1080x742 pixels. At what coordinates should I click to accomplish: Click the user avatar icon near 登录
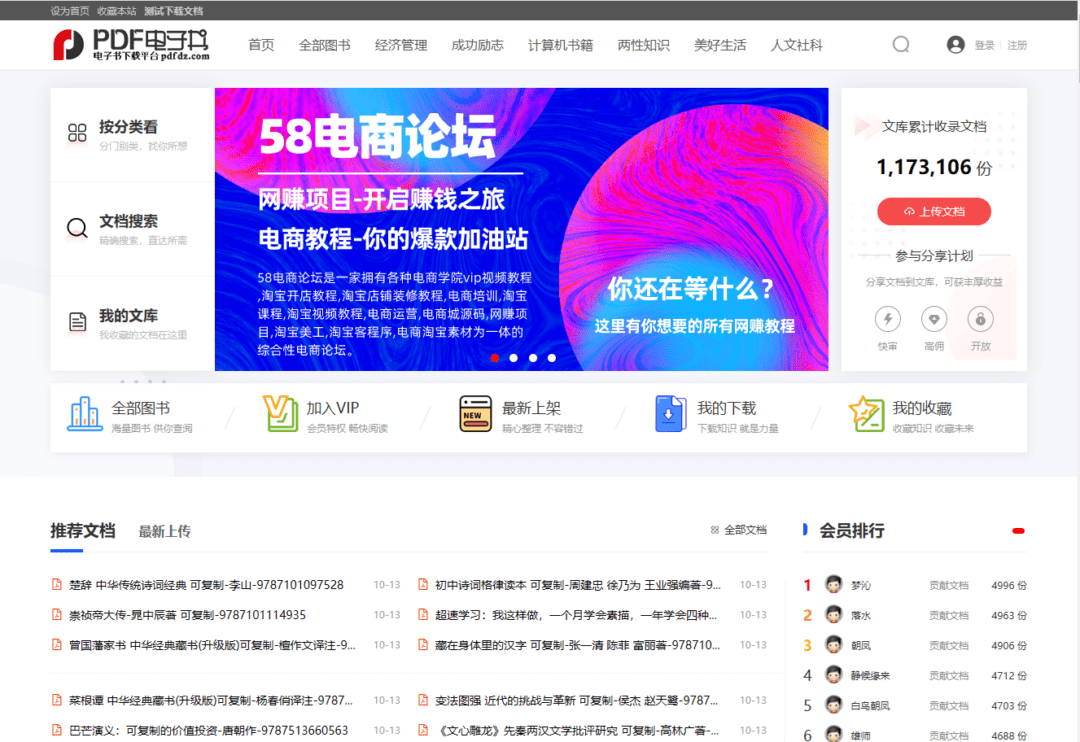[x=955, y=45]
